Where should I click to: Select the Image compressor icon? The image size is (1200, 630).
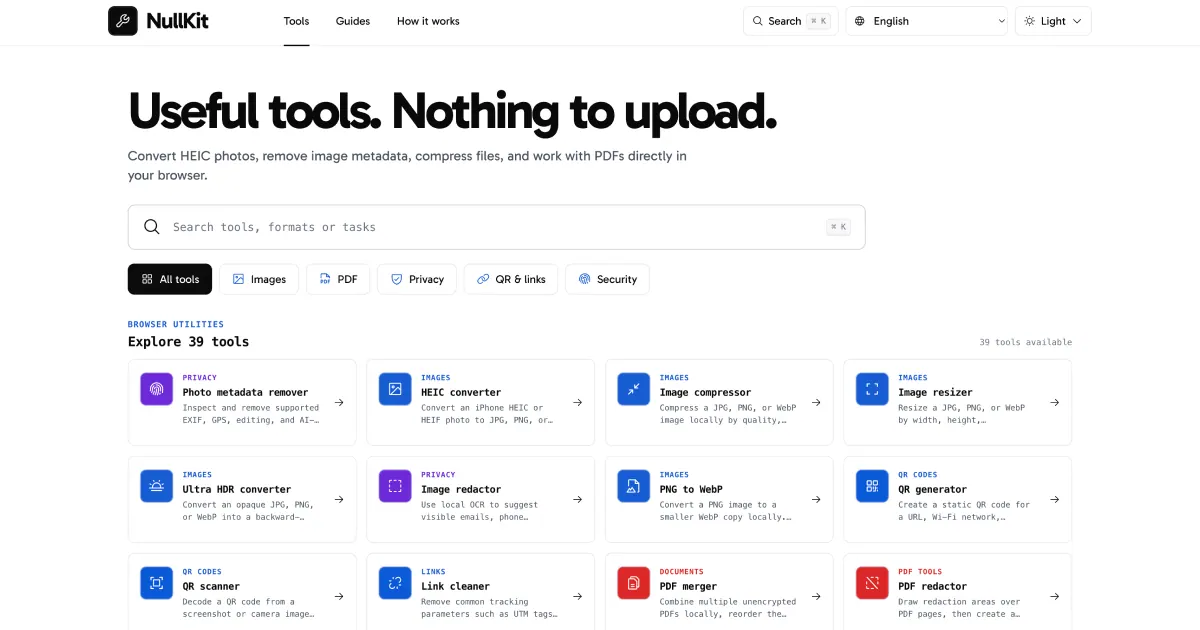pyautogui.click(x=634, y=389)
